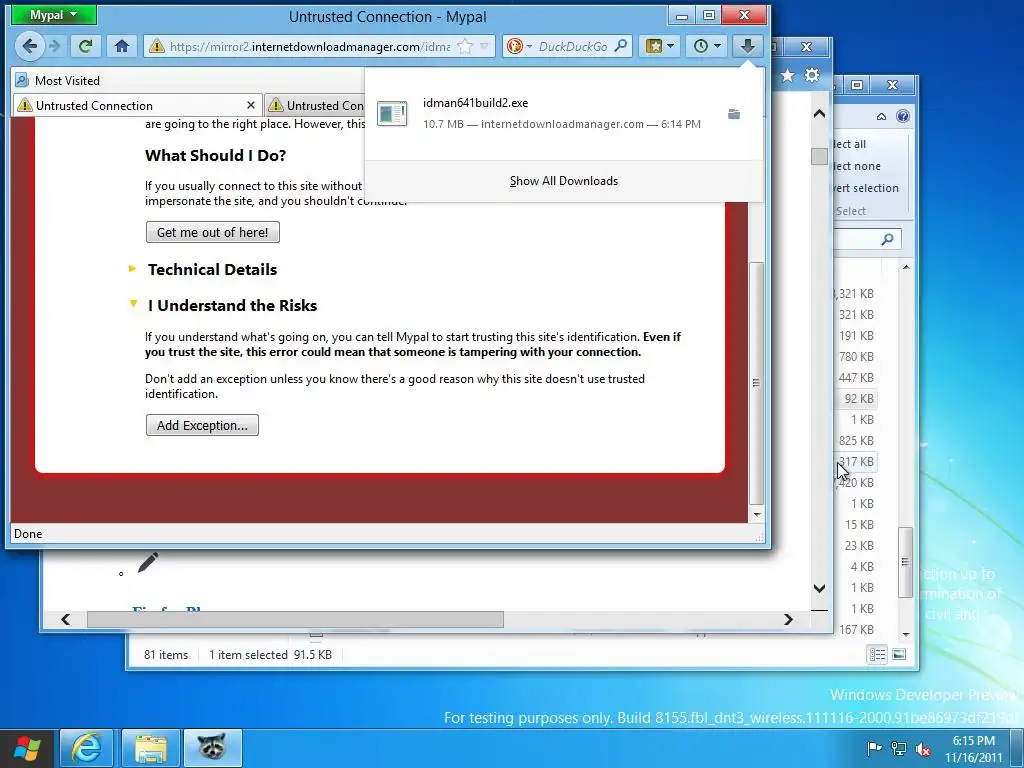Screen dimensions: 1024x768
Task: Open the History clock dropdown button
Action: click(x=707, y=46)
